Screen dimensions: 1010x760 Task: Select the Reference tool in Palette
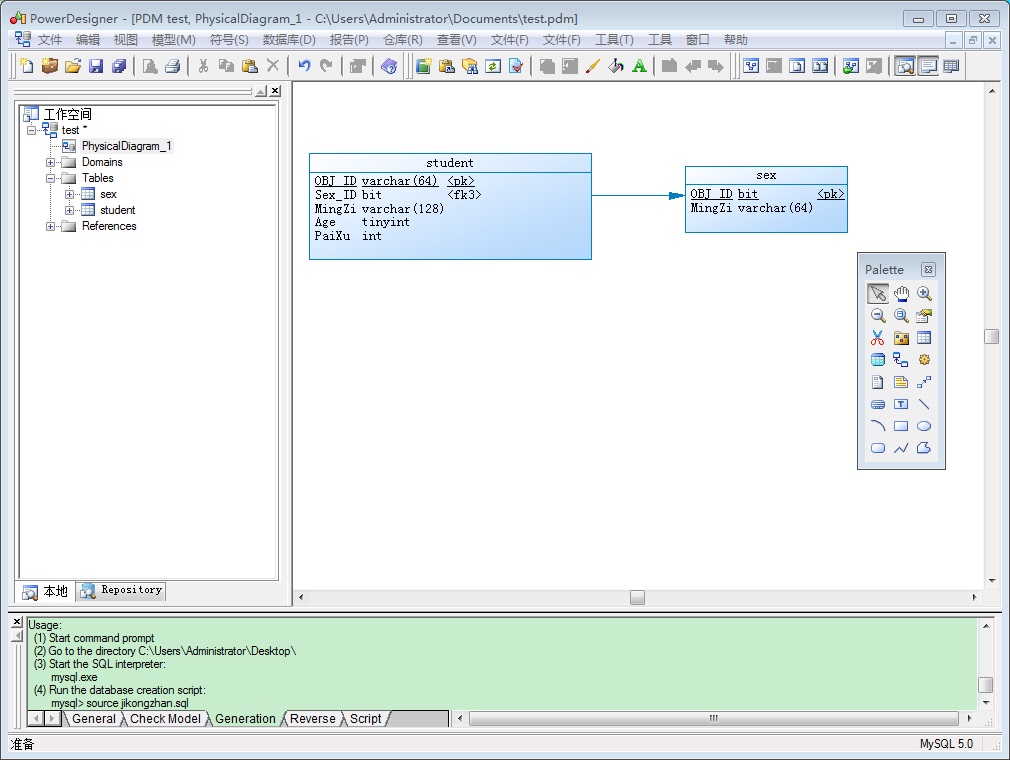pyautogui.click(x=901, y=360)
